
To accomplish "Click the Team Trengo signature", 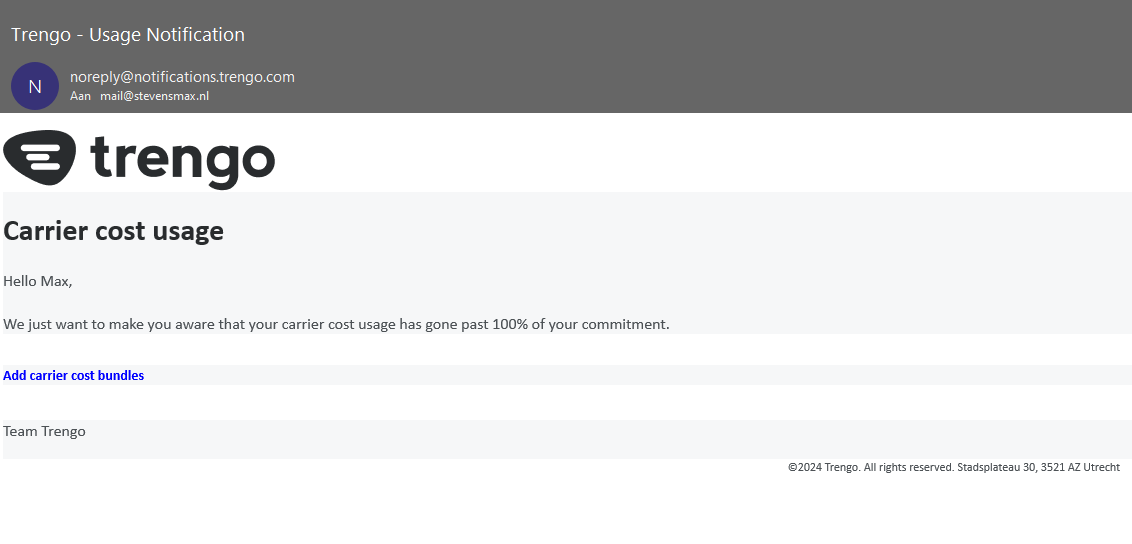I will (44, 431).
